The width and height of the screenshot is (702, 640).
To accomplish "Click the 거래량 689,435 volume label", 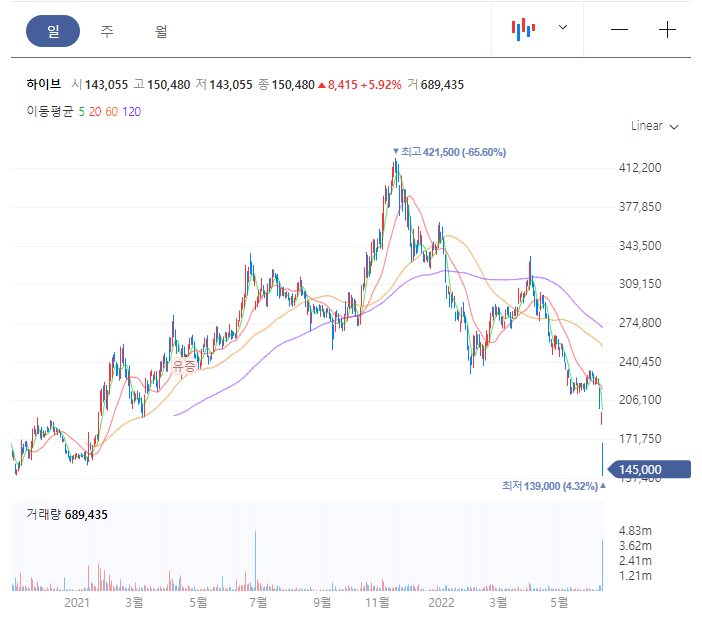I will click(x=67, y=515).
